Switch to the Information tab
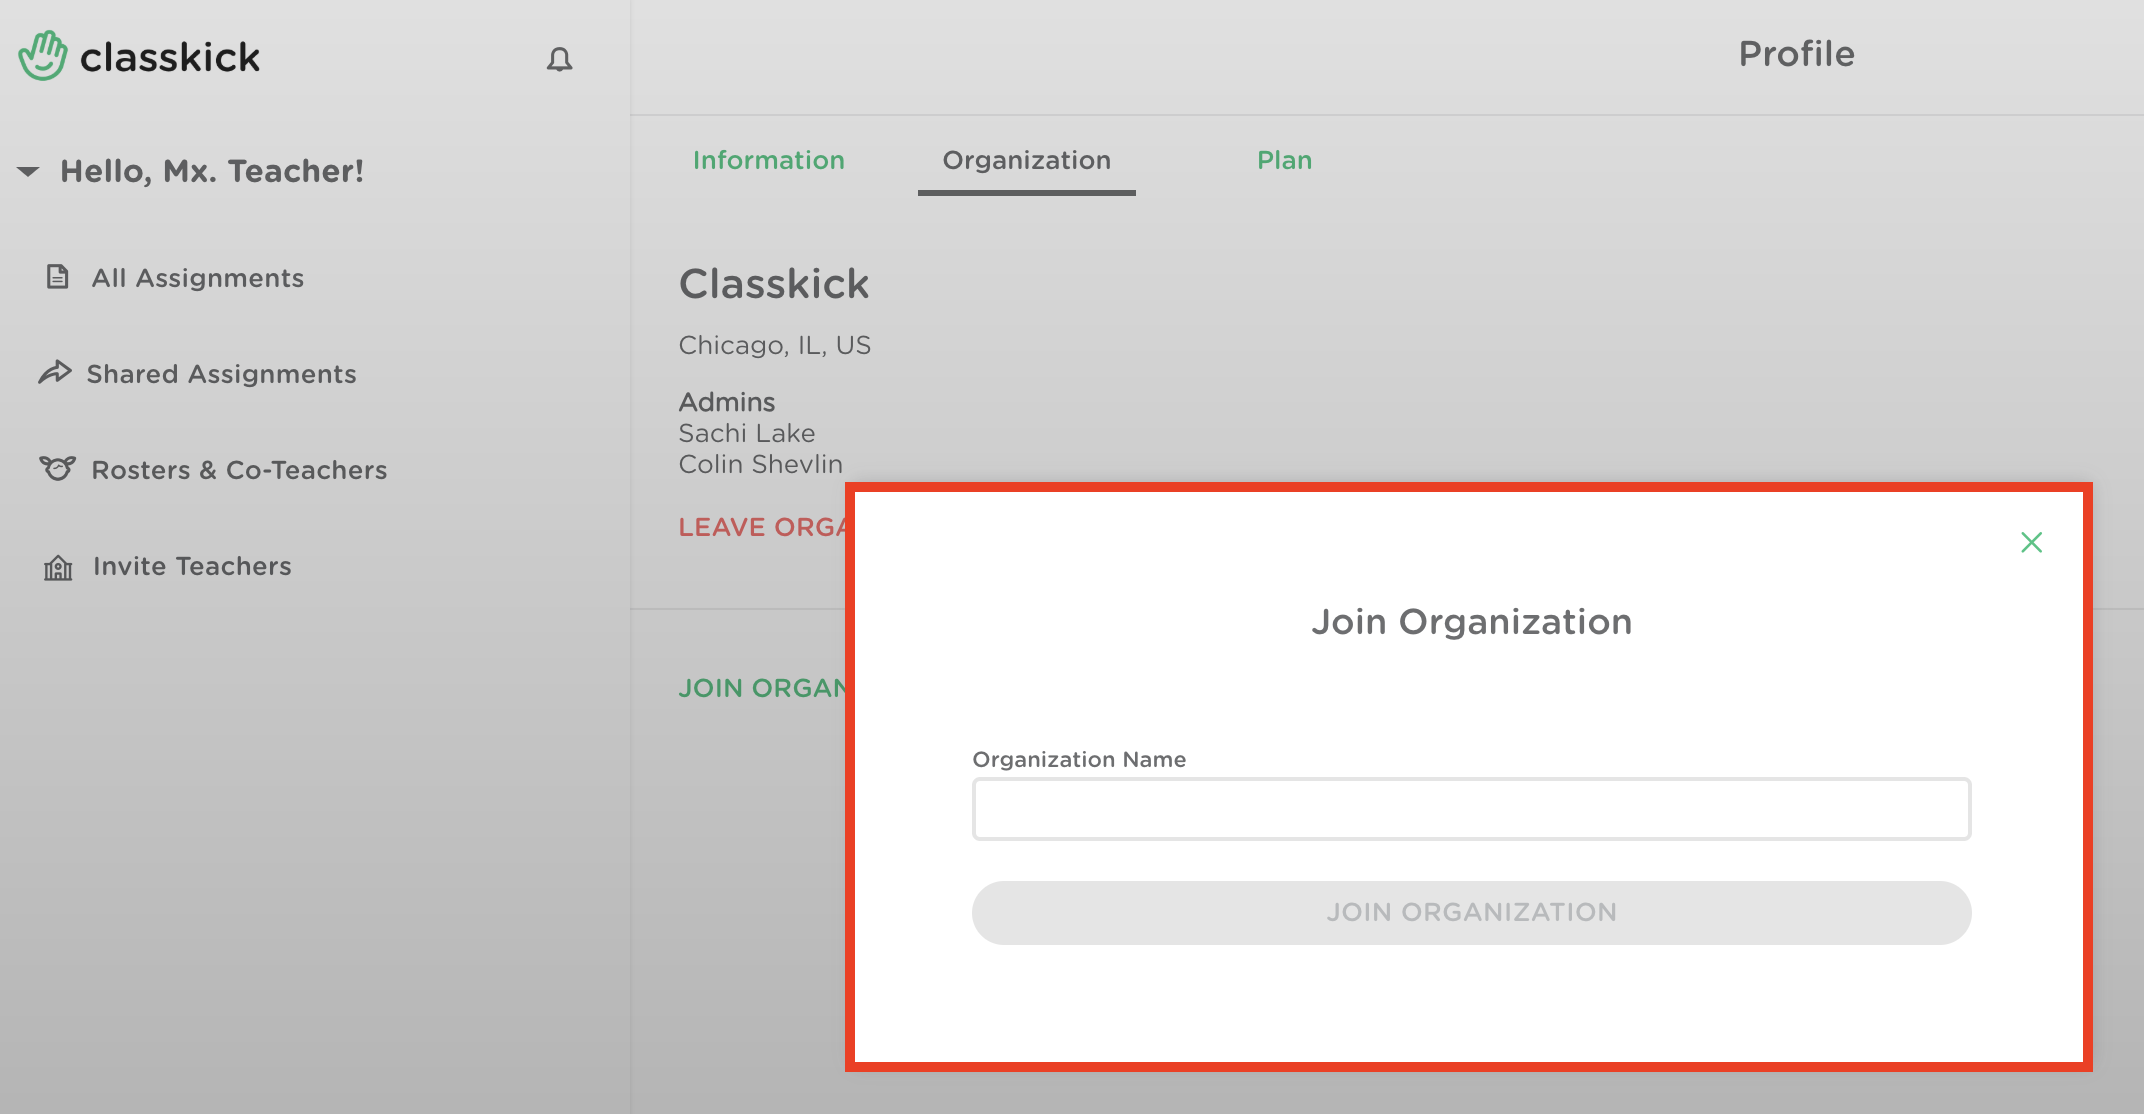This screenshot has height=1114, width=2144. pos(768,160)
